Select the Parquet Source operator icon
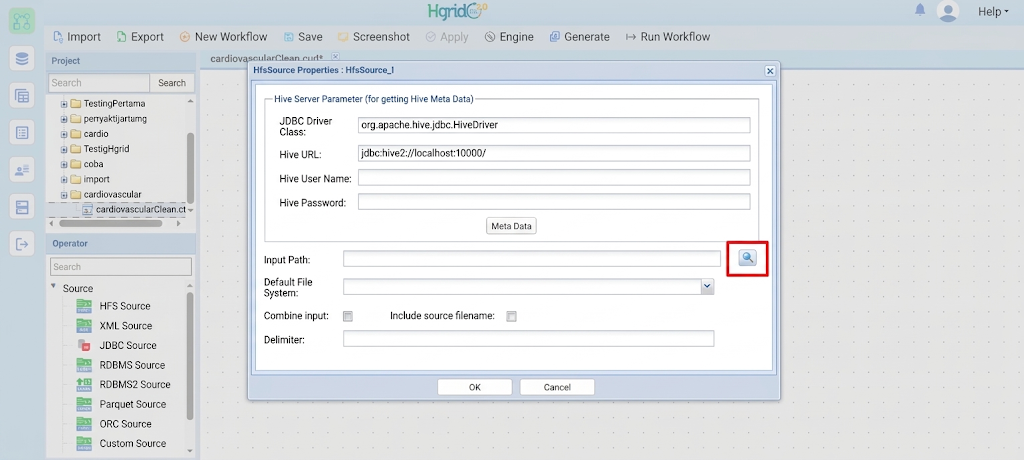This screenshot has height=460, width=1024. pos(84,404)
